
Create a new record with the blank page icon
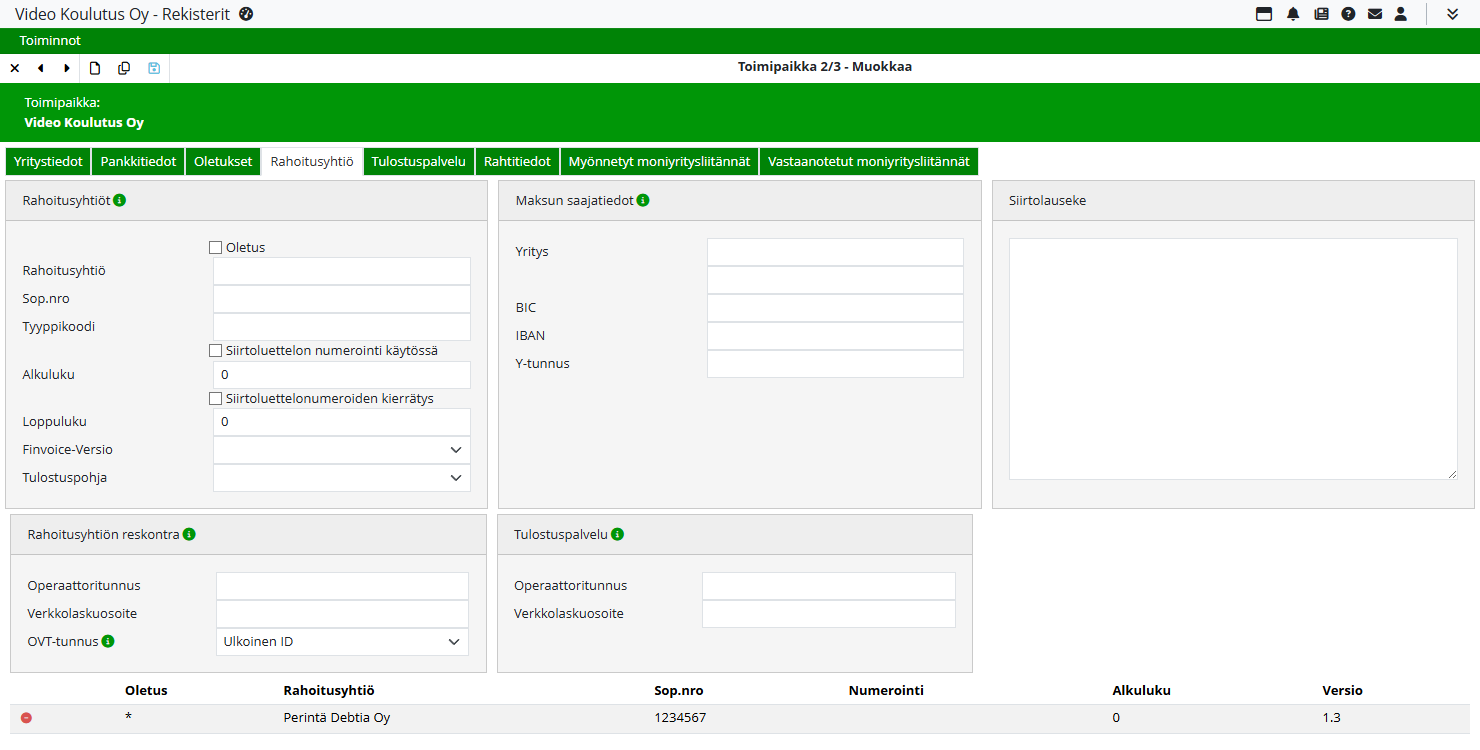tap(95, 68)
